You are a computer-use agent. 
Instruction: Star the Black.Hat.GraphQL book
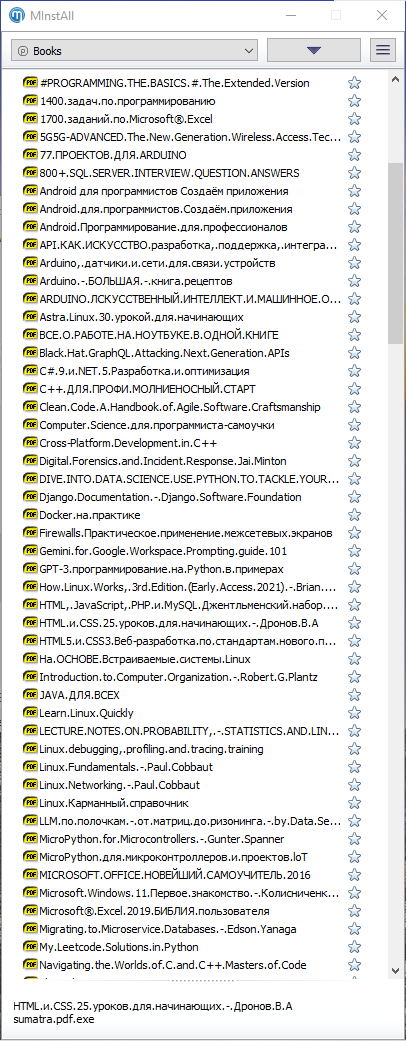(x=354, y=353)
